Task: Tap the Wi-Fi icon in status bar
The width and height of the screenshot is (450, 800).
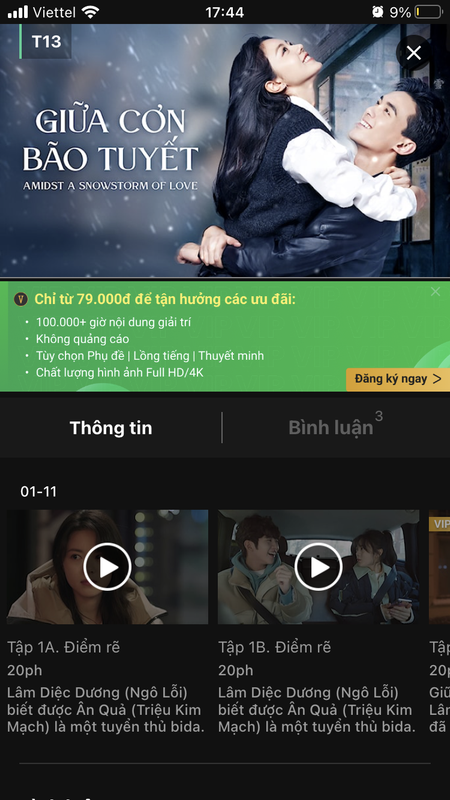Action: coord(91,12)
